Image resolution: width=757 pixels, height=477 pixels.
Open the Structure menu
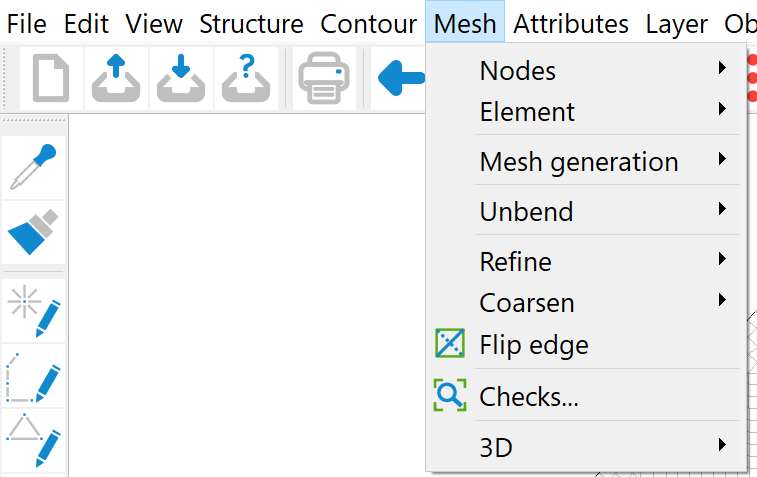click(251, 24)
